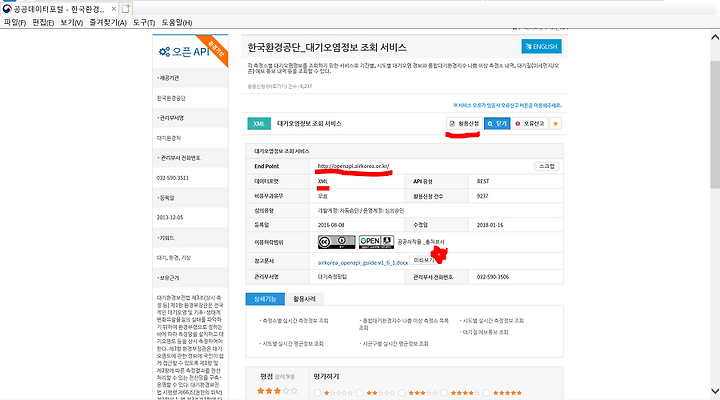Click the OPEN public license badge

(x=377, y=242)
